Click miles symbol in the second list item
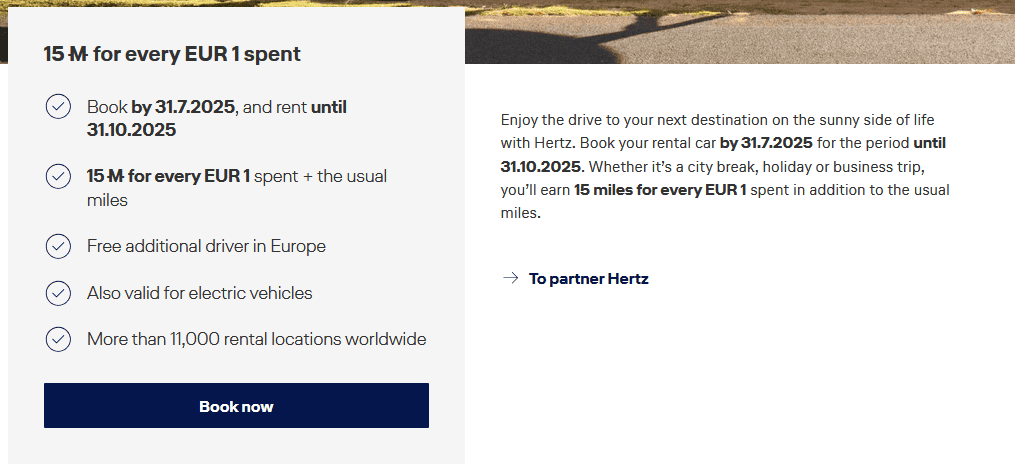Viewport: 1015px width, 467px height. tap(117, 177)
